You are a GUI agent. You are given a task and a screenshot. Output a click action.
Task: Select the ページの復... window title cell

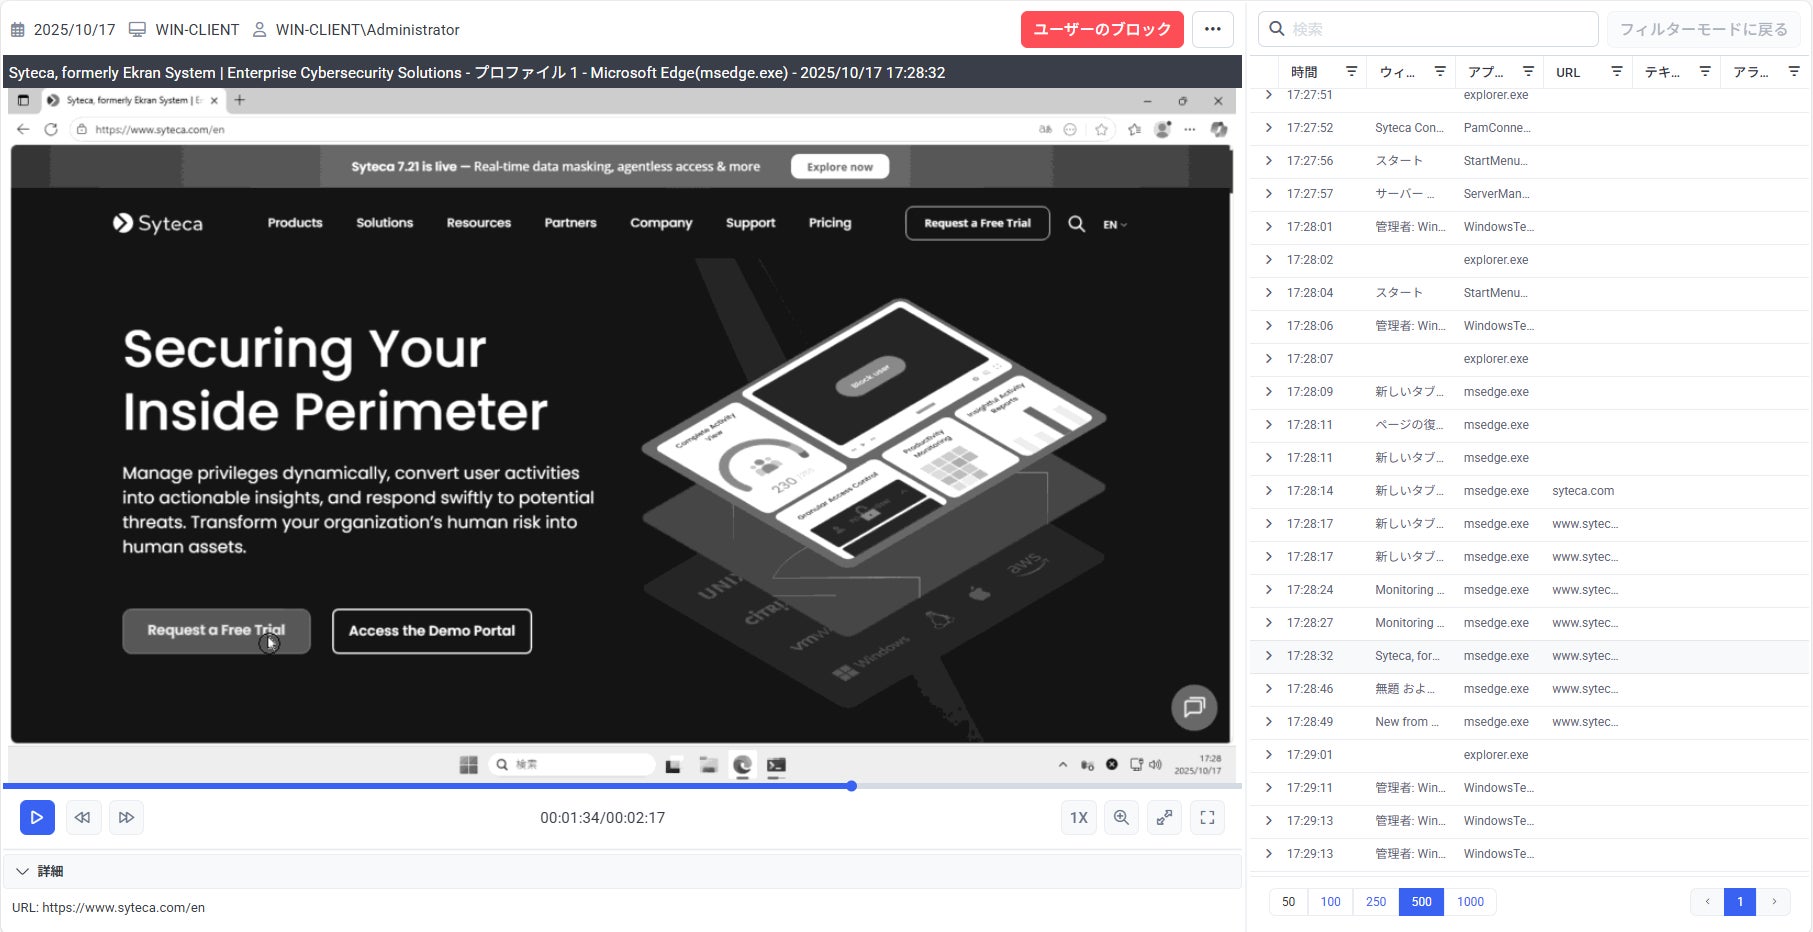[x=1409, y=425]
